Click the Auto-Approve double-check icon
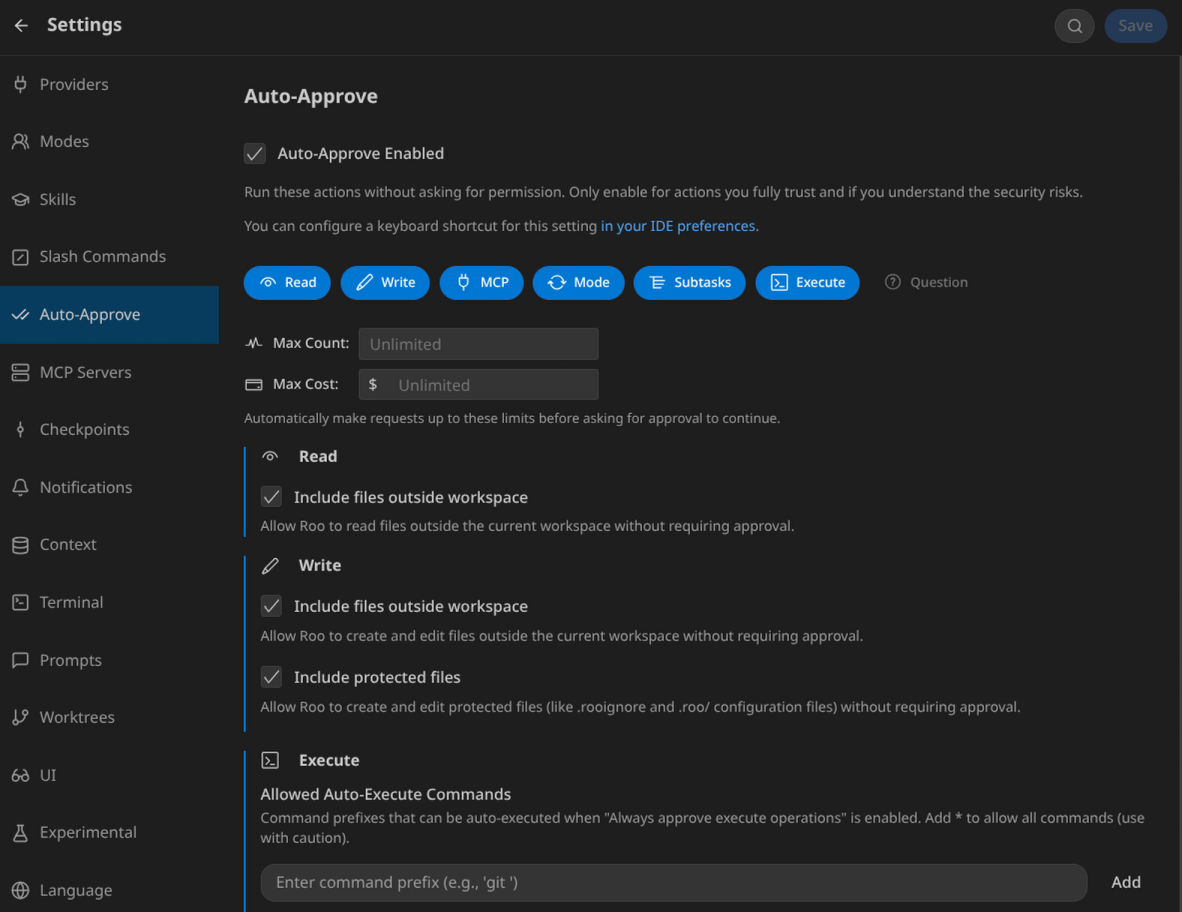Viewport: 1182px width, 912px height. tap(20, 314)
